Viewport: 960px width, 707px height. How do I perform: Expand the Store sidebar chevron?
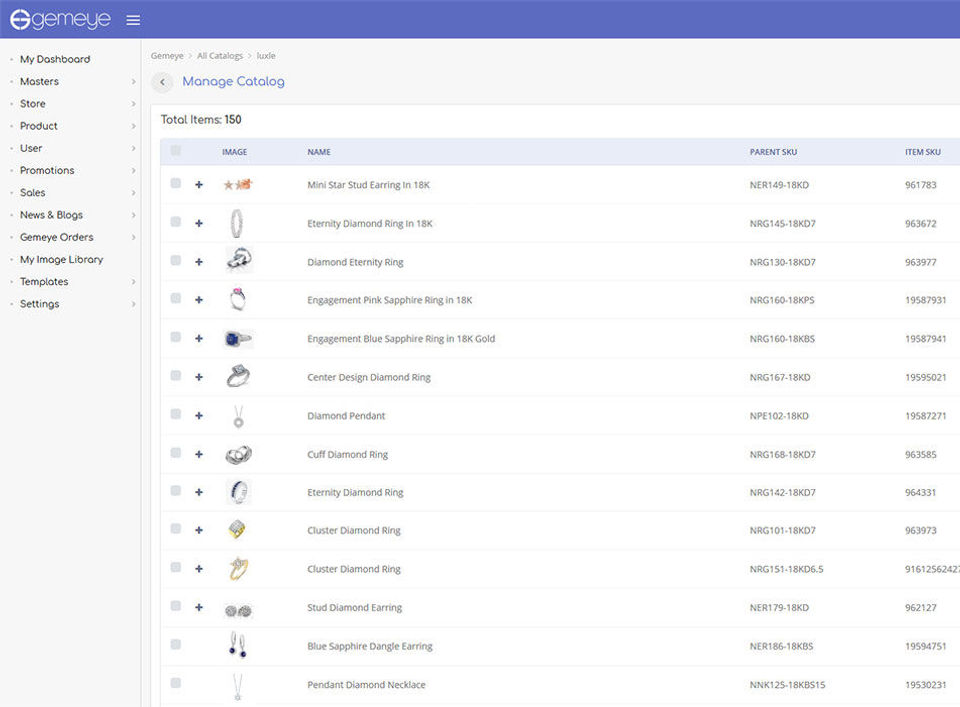coord(133,103)
